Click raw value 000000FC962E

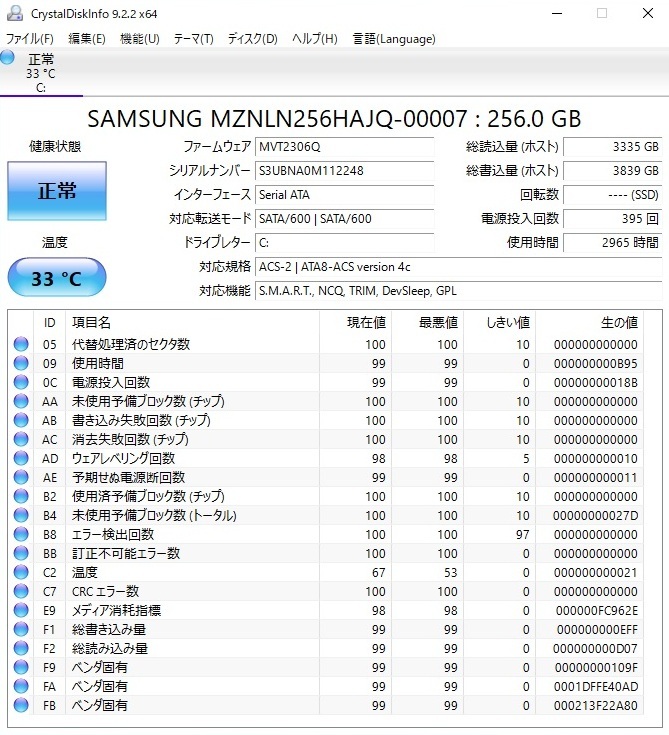pos(597,610)
